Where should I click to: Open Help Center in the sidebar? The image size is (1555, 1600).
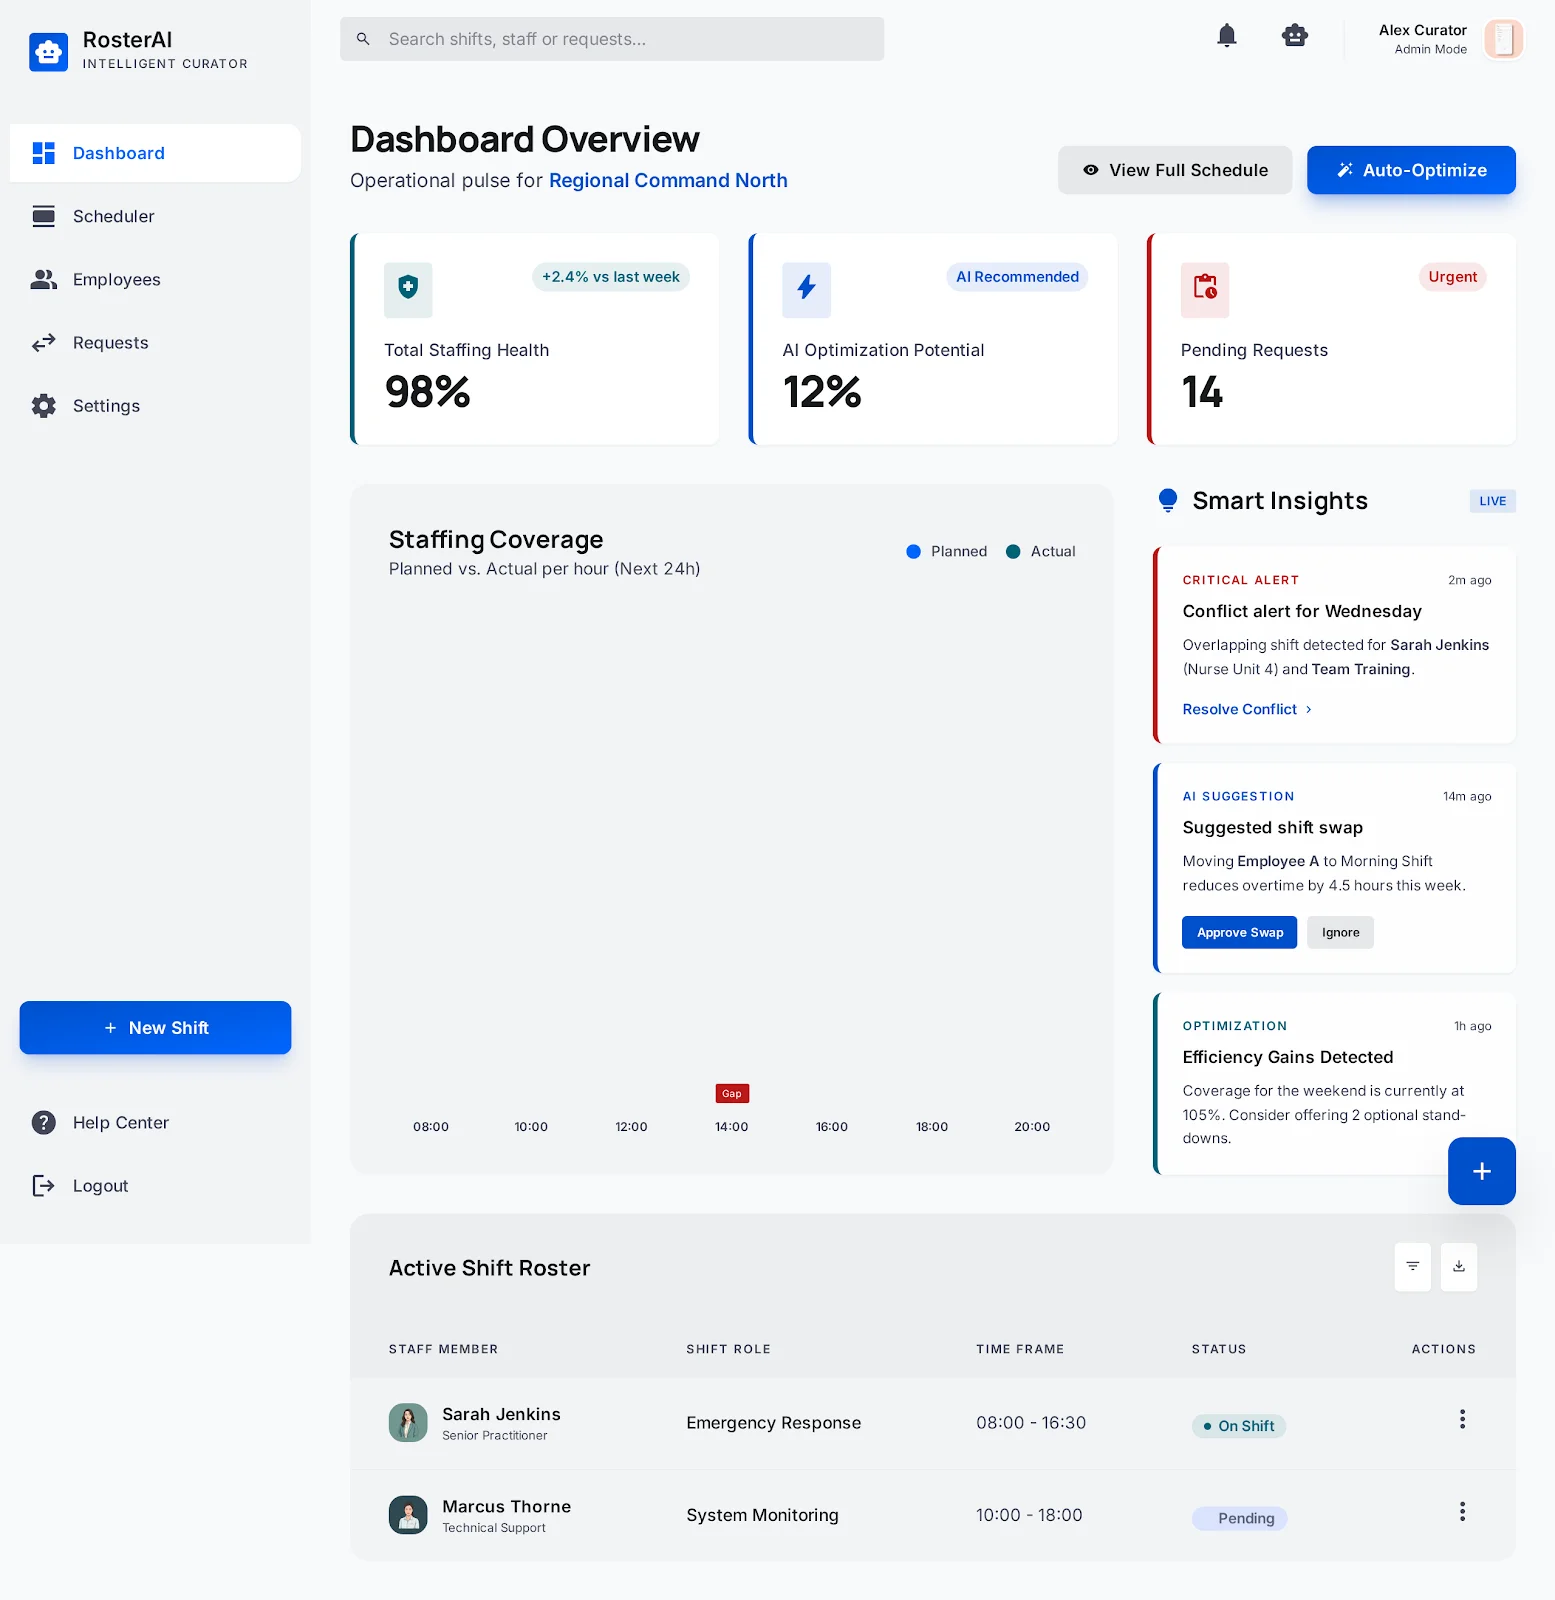(x=155, y=1122)
